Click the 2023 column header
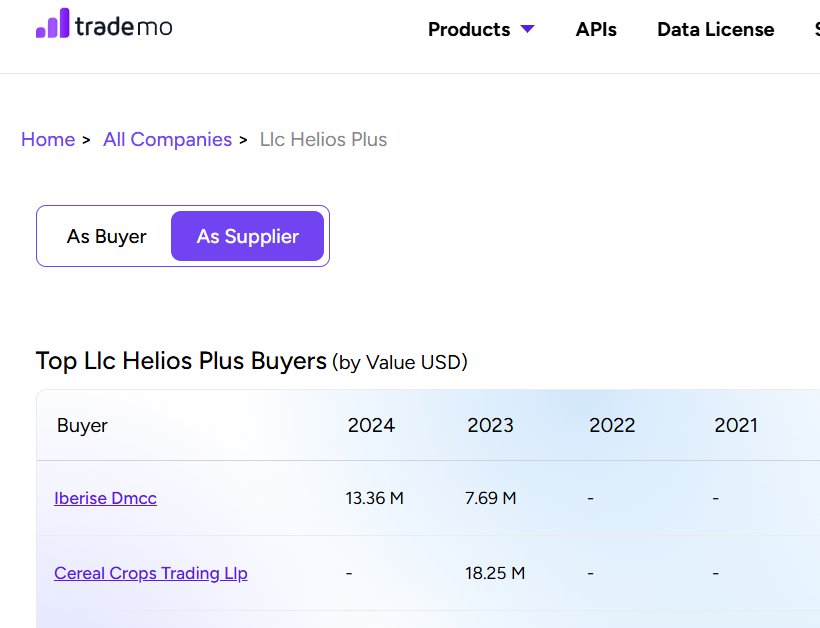The width and height of the screenshot is (820, 628). pyautogui.click(x=491, y=426)
